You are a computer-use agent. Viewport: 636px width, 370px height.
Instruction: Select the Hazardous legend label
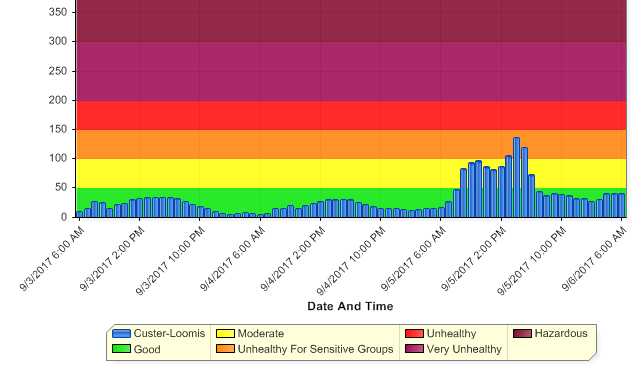[x=561, y=333]
